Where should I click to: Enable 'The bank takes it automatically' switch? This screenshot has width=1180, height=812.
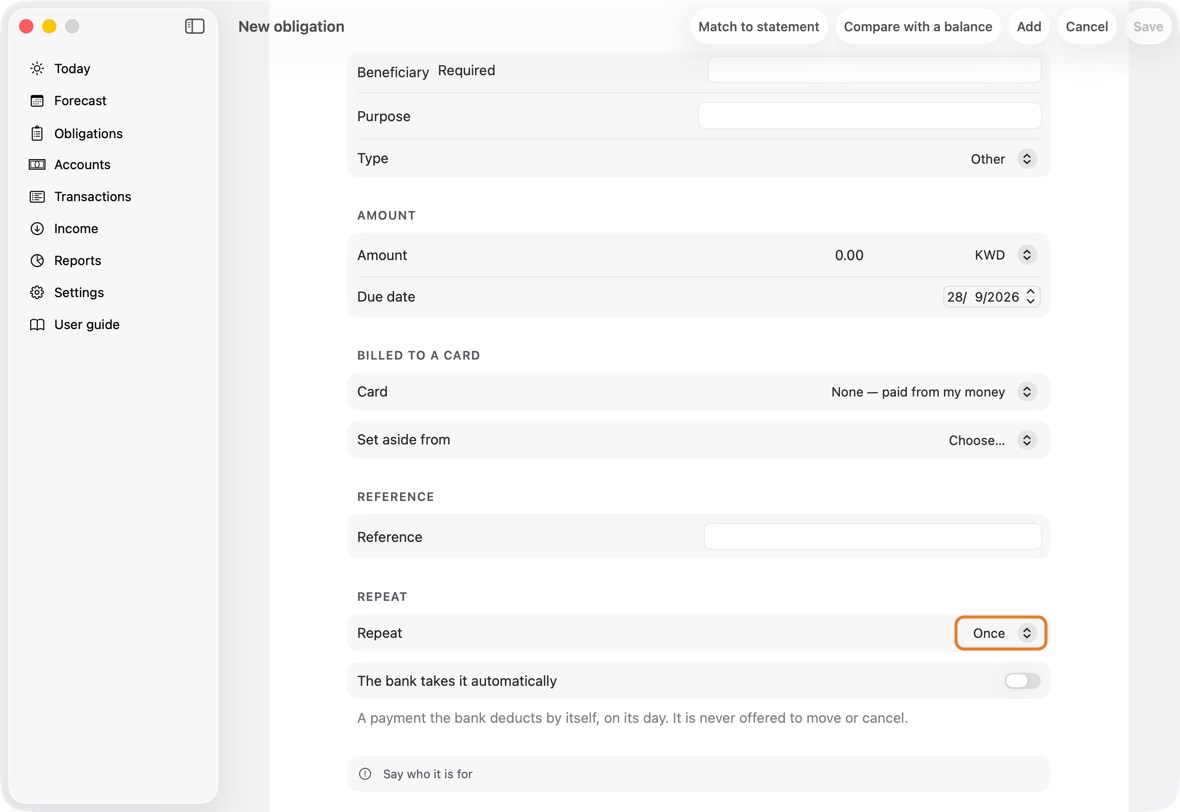click(x=1022, y=681)
